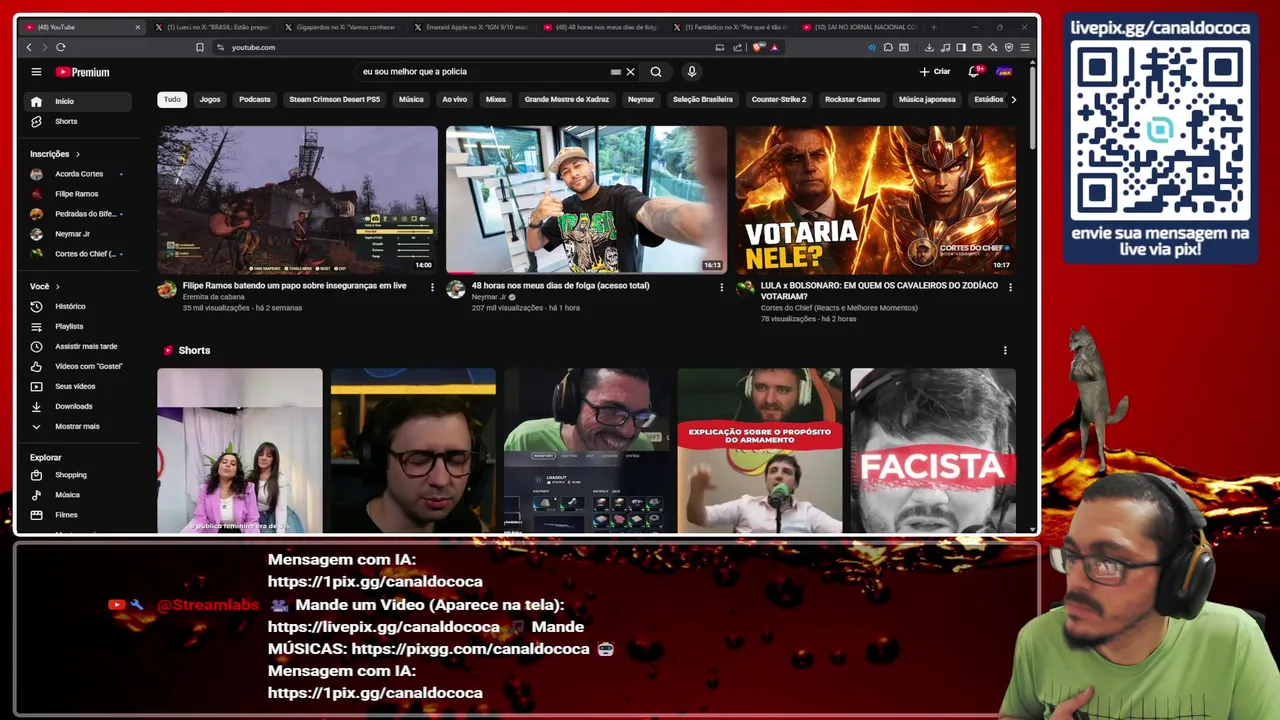
Task: Show more filter chips with right arrow
Action: (1013, 99)
